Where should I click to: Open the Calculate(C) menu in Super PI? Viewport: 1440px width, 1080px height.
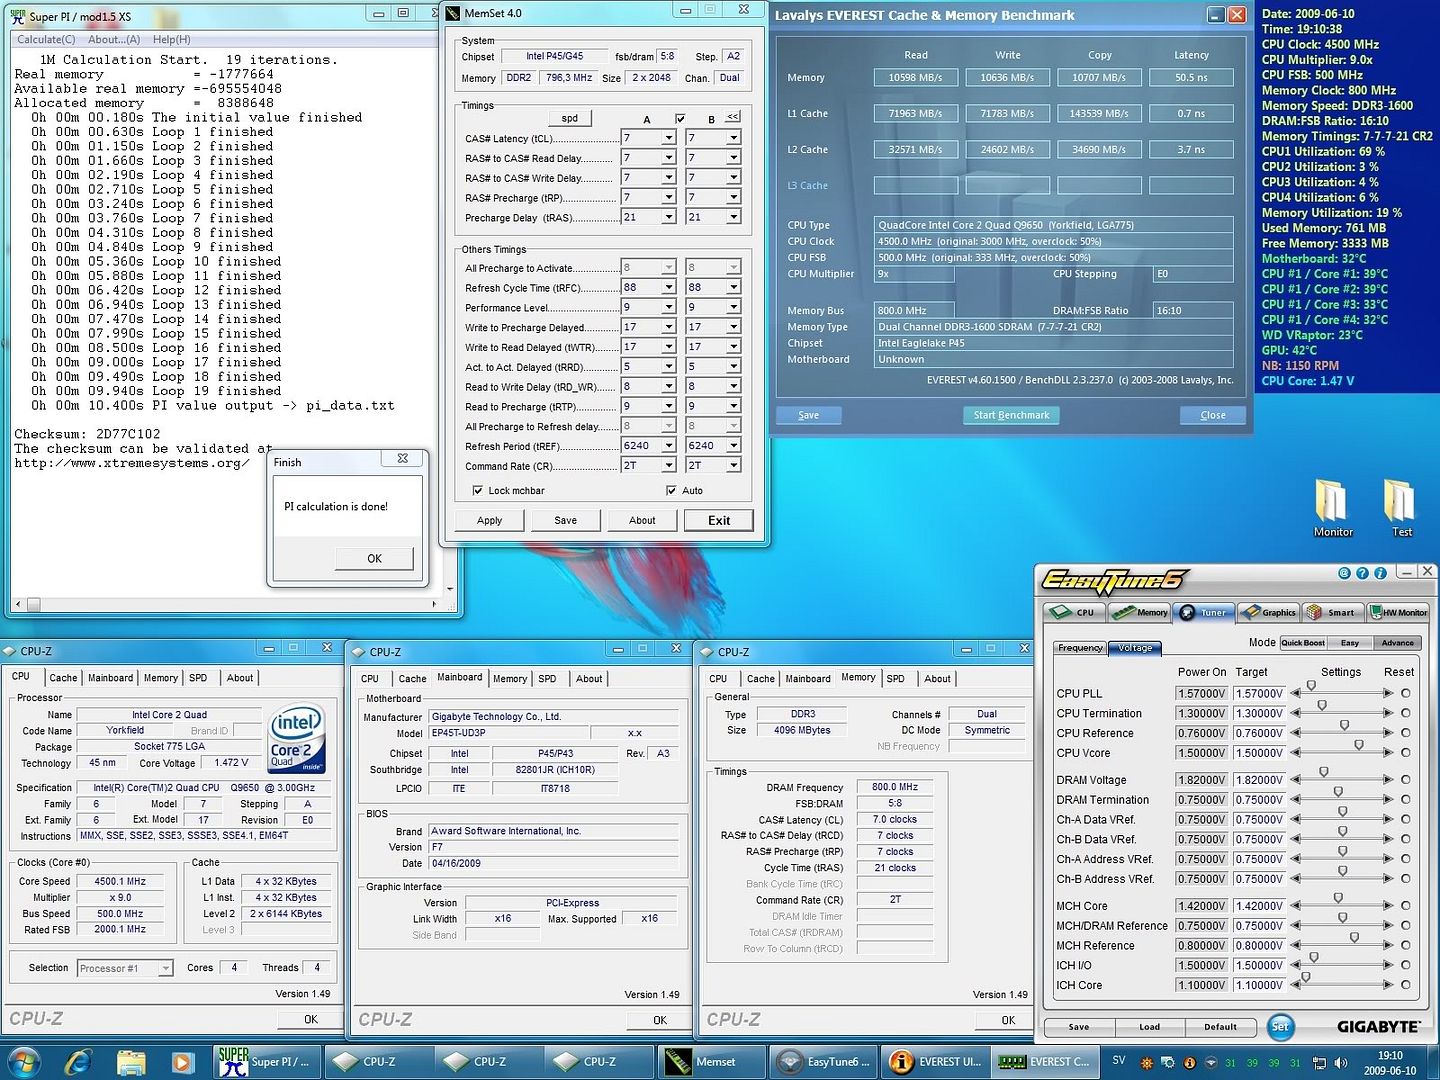click(x=46, y=39)
